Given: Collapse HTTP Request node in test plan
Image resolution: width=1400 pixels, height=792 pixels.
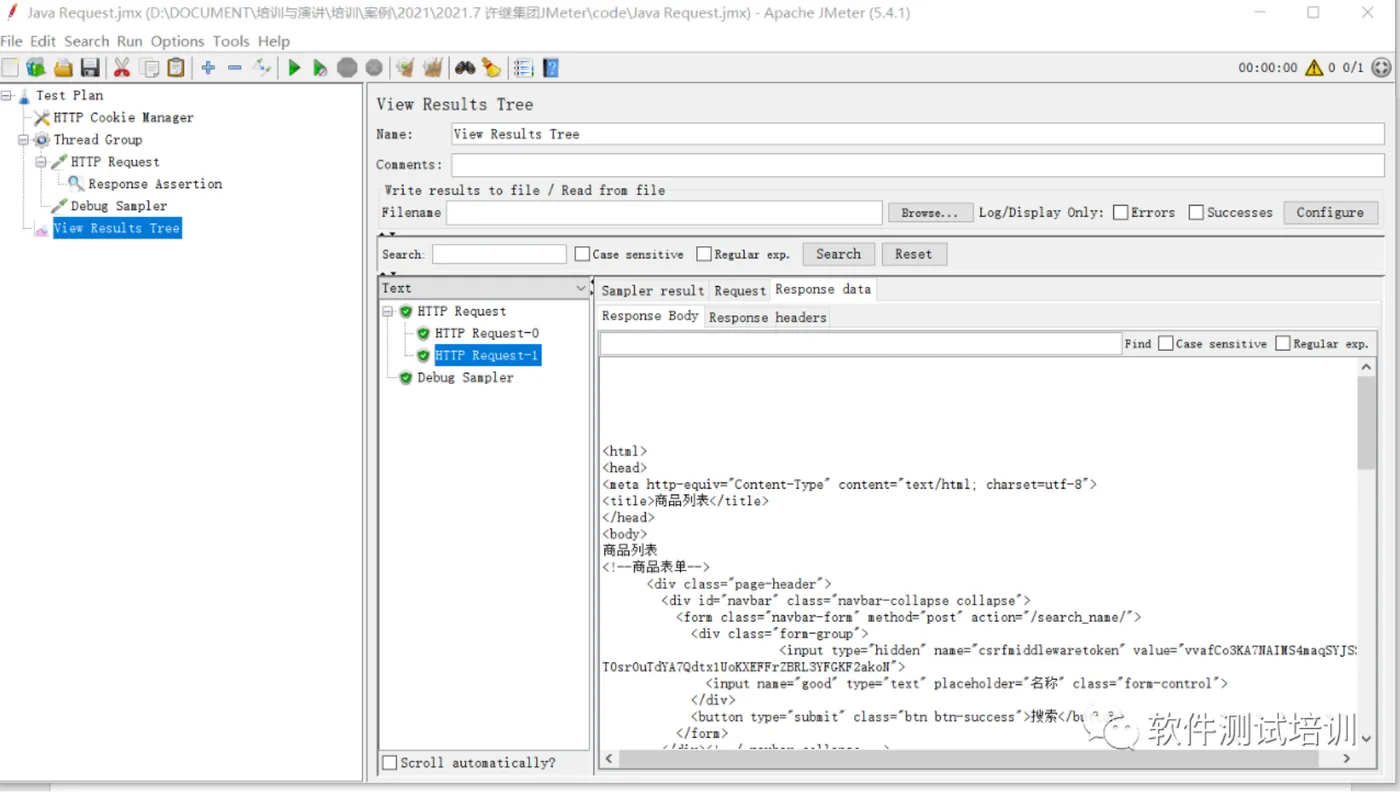Looking at the screenshot, I should tap(41, 162).
